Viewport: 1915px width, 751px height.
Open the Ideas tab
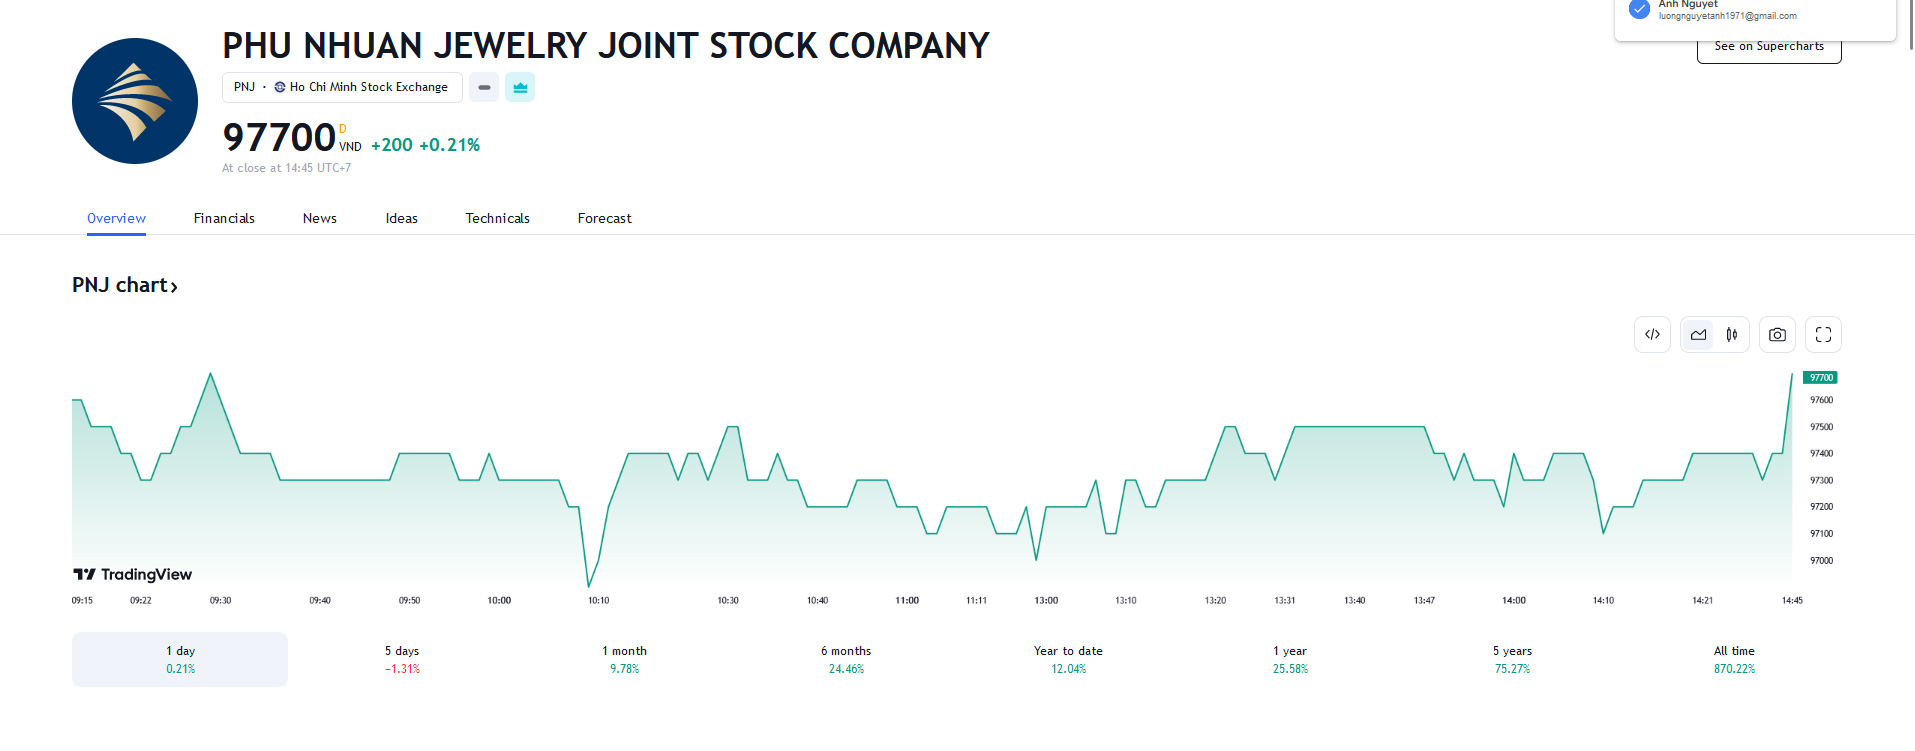(x=402, y=218)
